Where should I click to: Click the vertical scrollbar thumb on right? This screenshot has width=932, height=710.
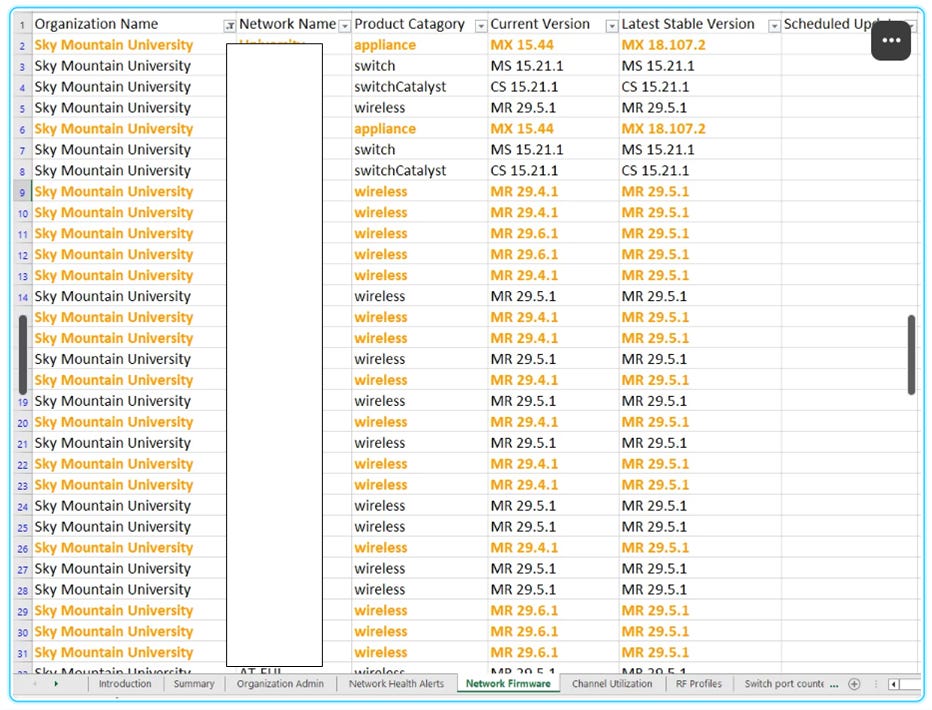click(911, 355)
